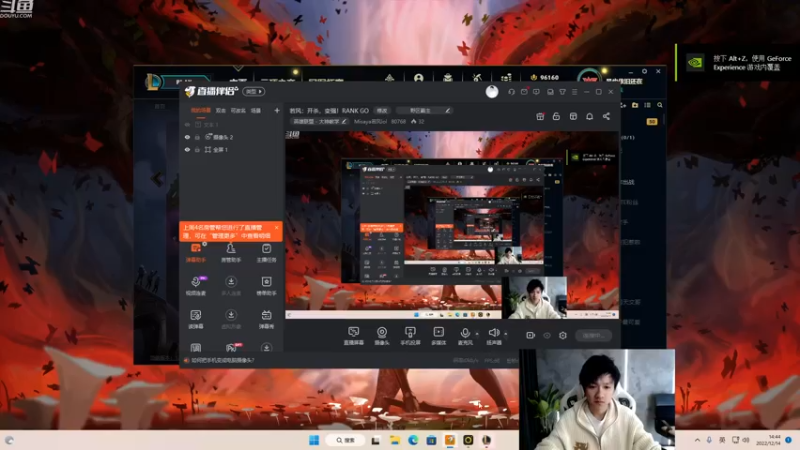Open the gift box icon above preview
The height and width of the screenshot is (450, 800).
click(x=540, y=116)
